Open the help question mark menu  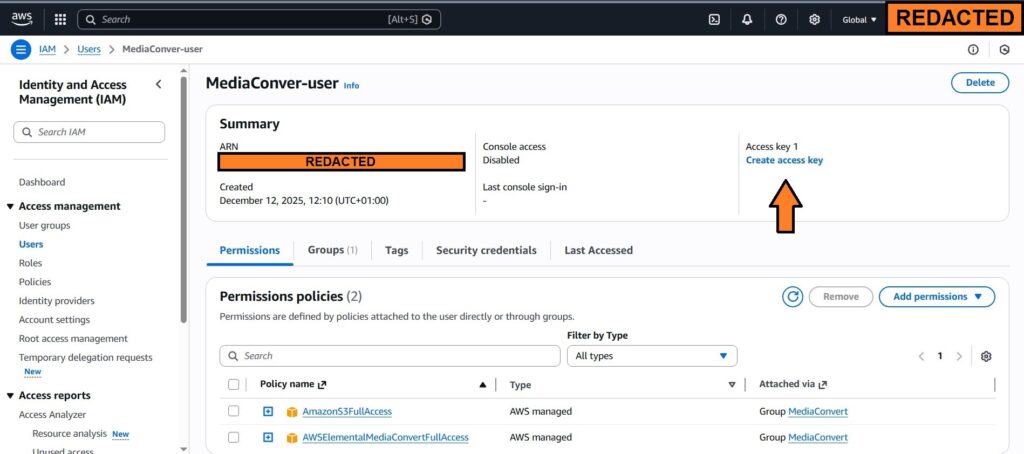coord(781,19)
